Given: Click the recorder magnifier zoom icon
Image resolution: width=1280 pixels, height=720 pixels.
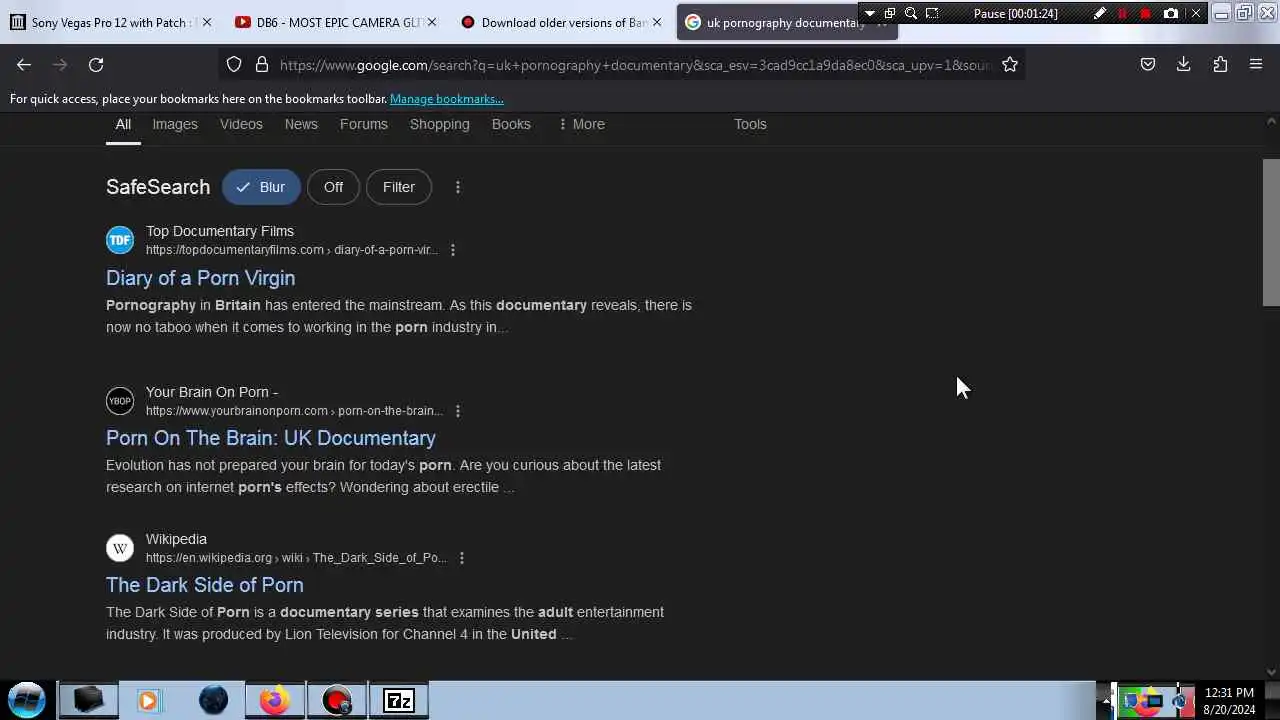Looking at the screenshot, I should point(911,13).
